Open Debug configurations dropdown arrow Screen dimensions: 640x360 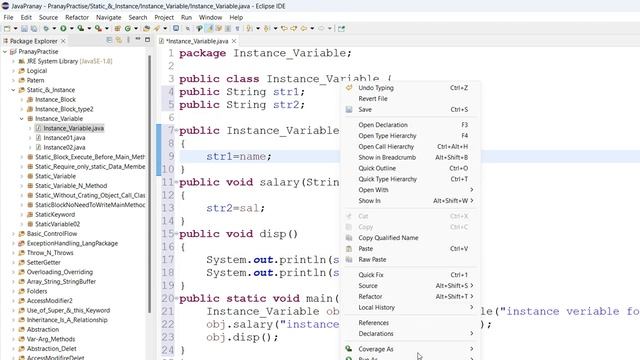point(54,29)
